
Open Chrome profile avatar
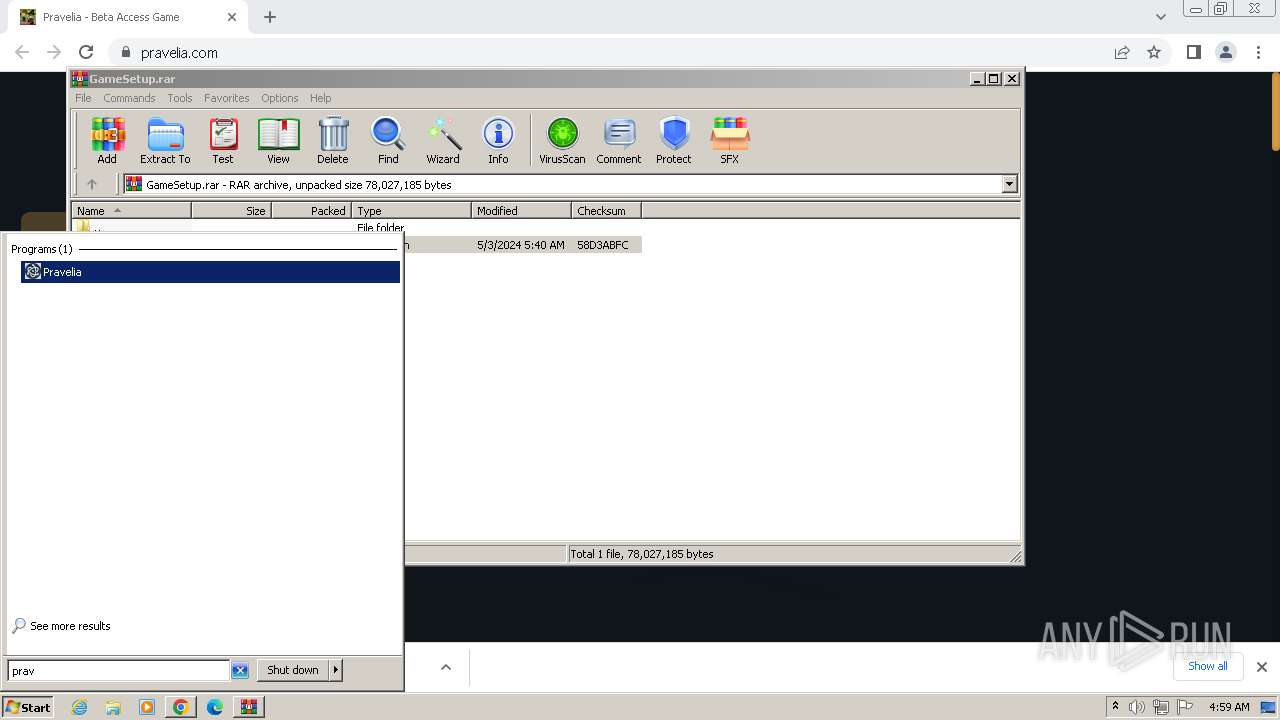[1225, 52]
